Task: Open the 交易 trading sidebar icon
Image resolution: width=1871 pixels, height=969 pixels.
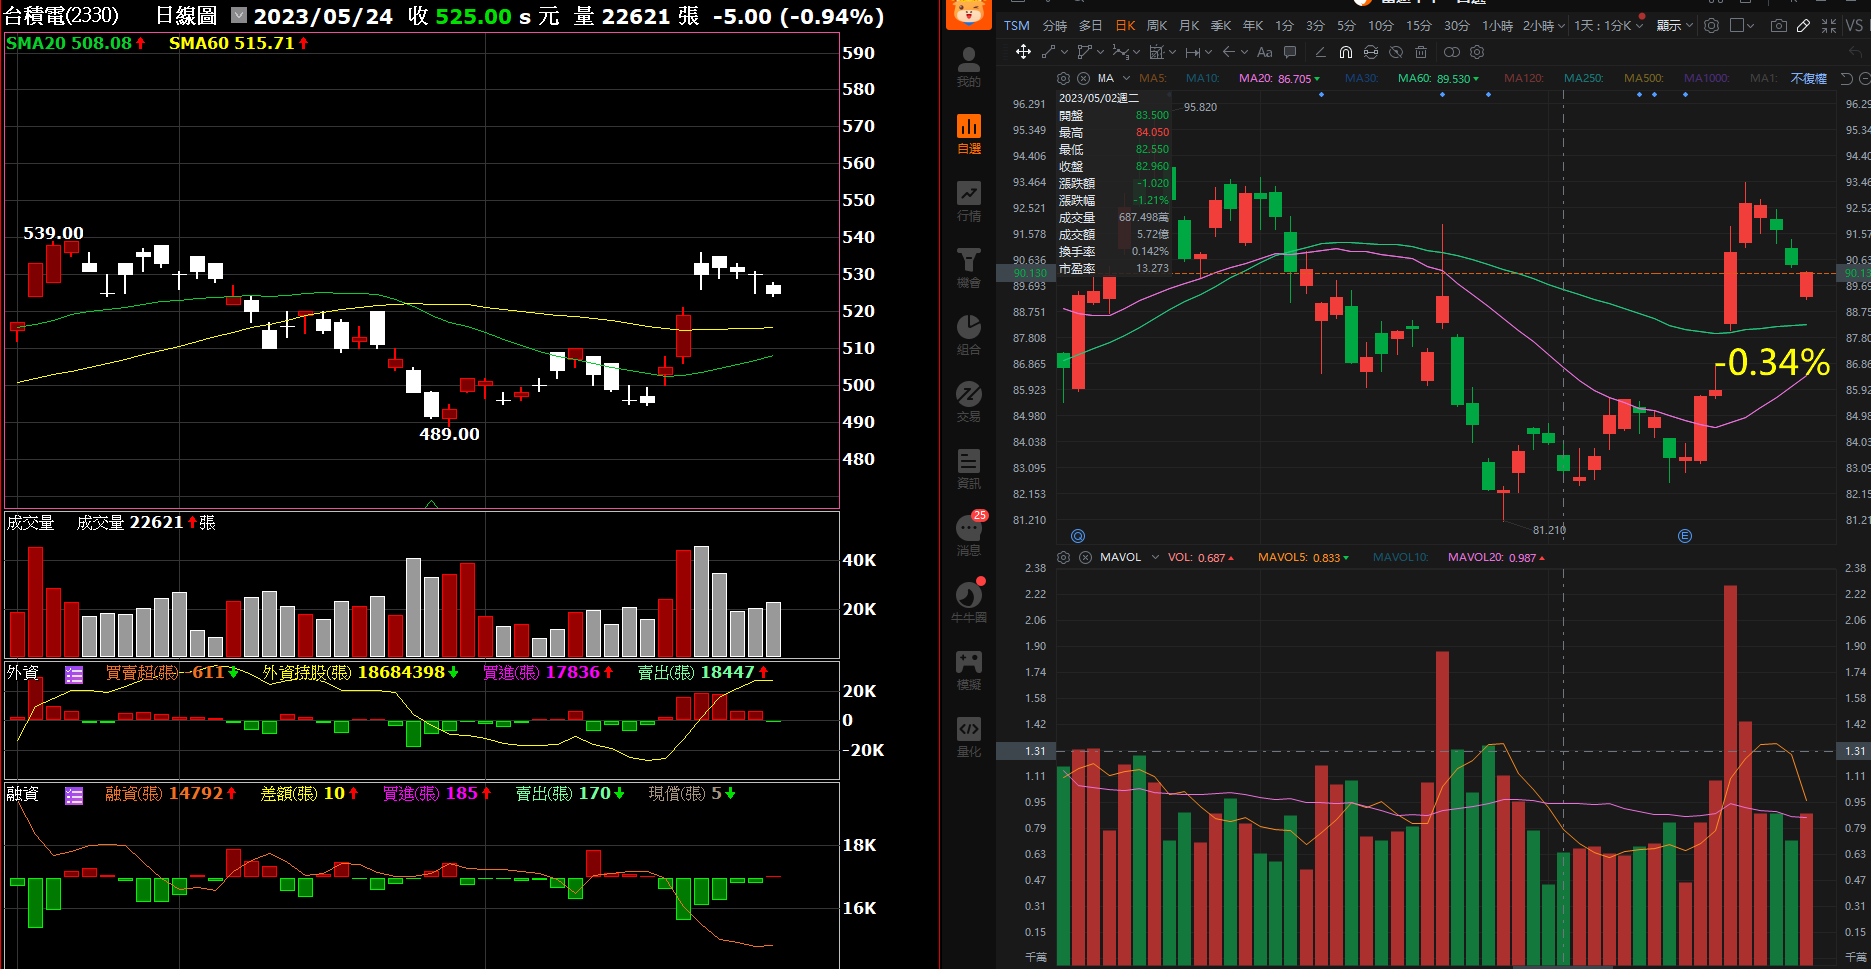Action: [969, 402]
